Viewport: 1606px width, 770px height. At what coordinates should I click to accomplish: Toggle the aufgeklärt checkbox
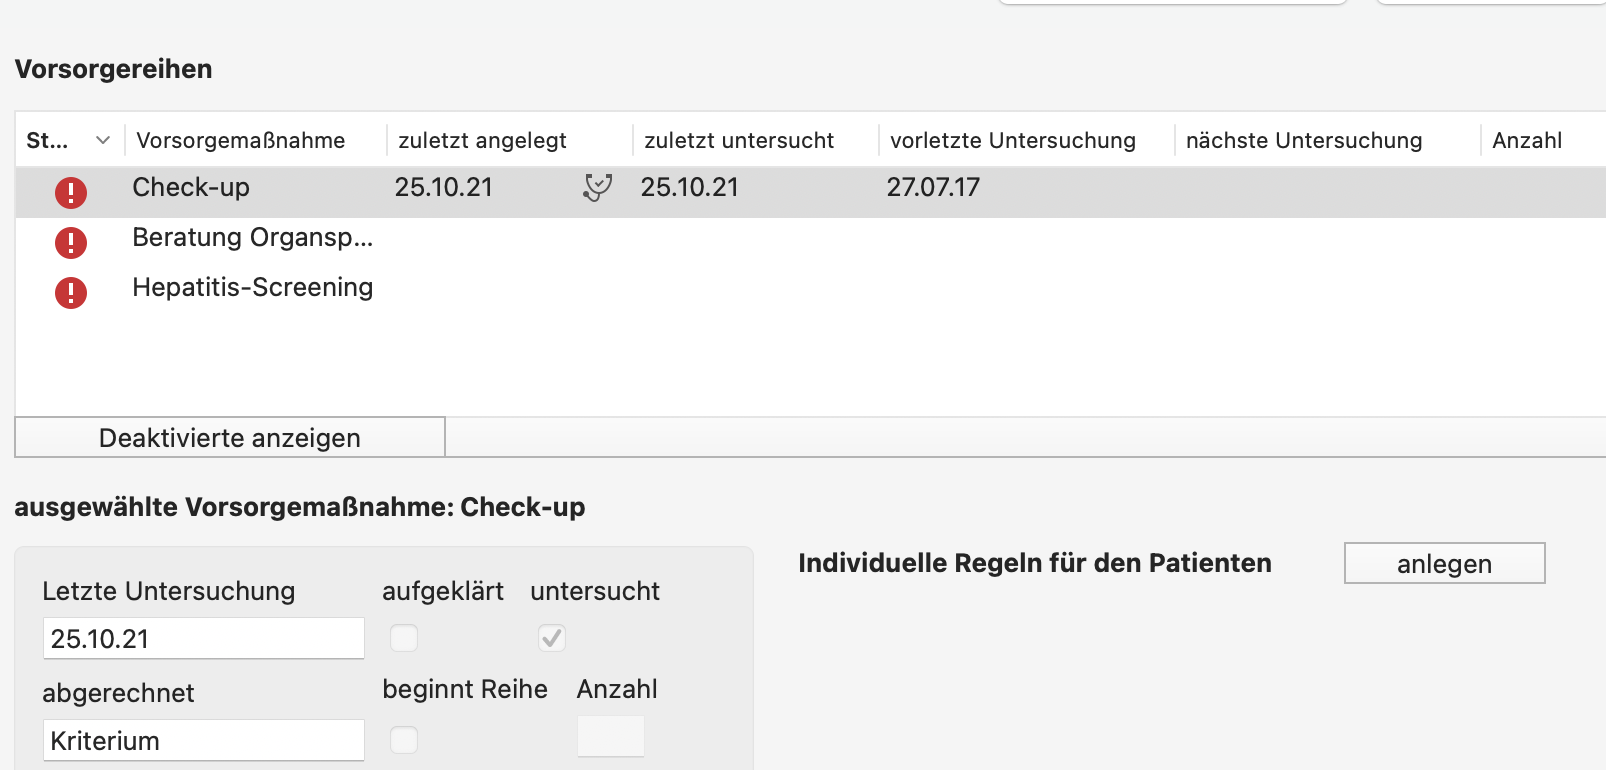pyautogui.click(x=404, y=638)
